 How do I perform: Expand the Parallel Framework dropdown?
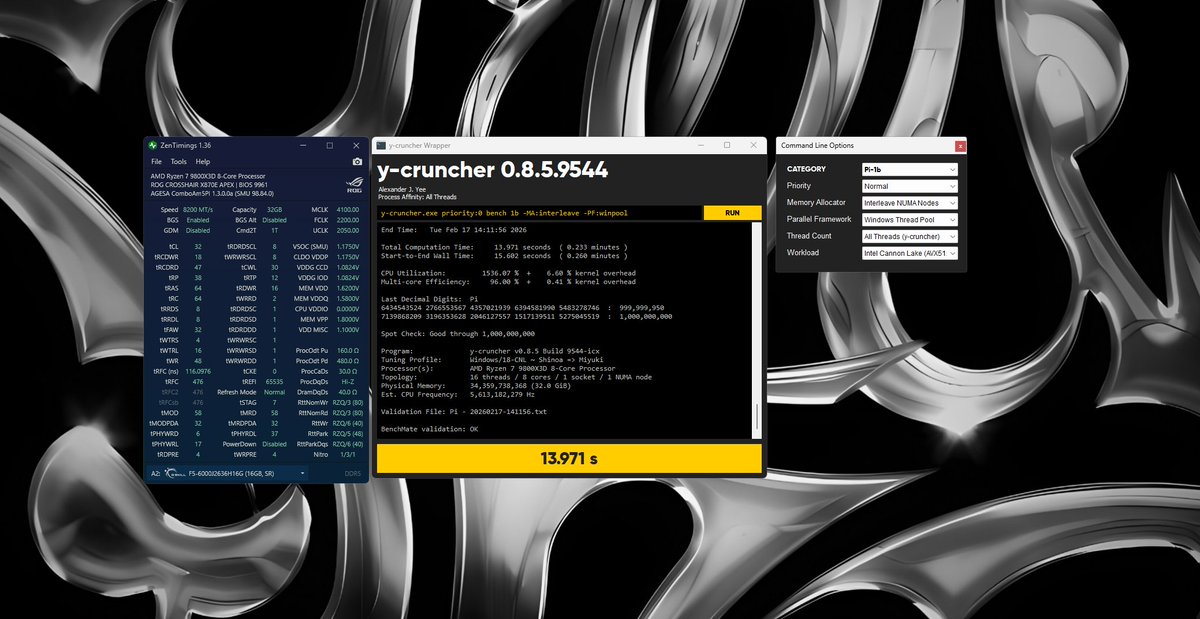(x=910, y=219)
